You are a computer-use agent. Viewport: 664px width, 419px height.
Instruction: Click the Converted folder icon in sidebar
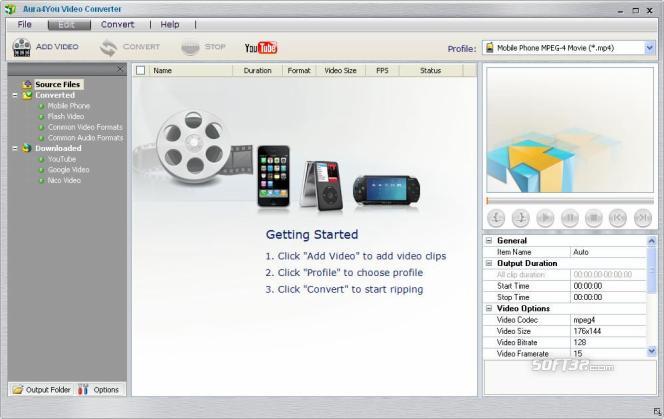click(x=27, y=95)
